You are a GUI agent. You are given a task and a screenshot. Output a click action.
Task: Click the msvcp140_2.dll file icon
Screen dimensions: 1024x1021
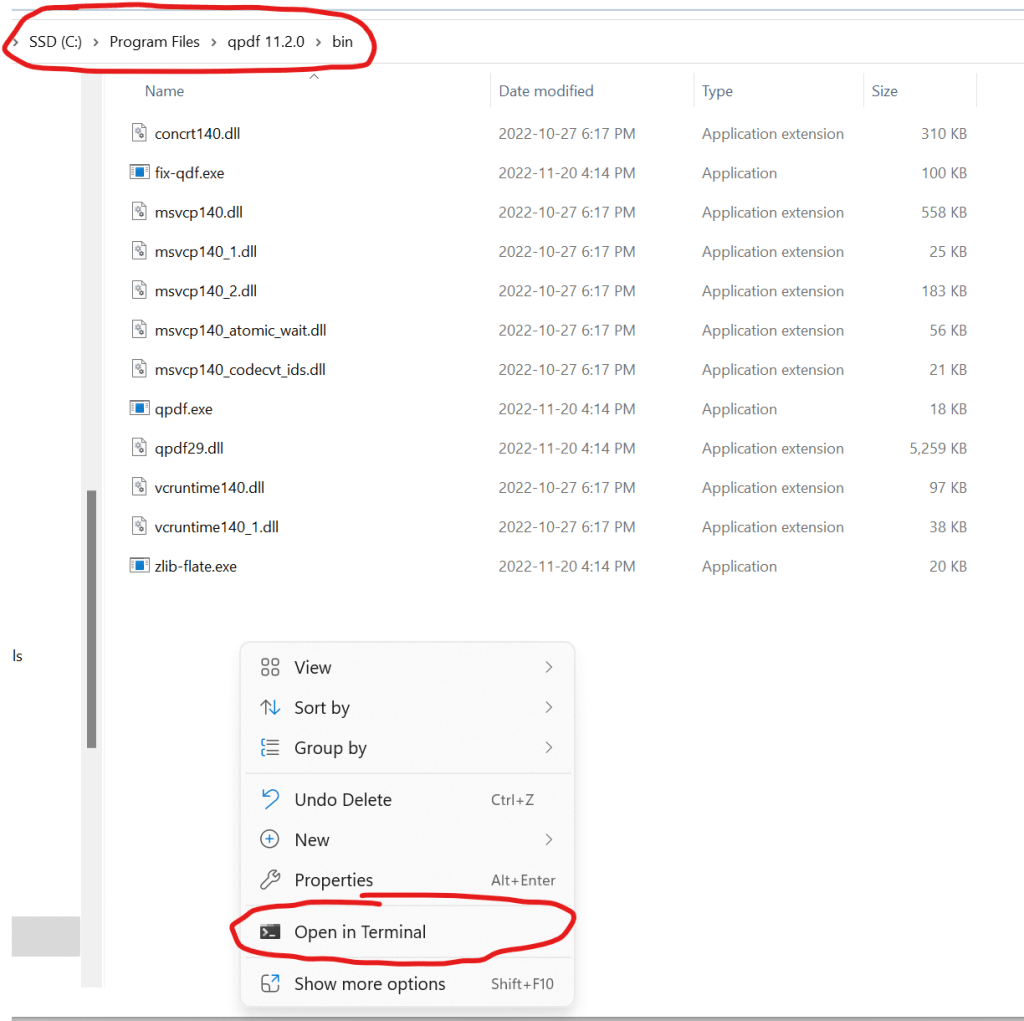pyautogui.click(x=139, y=289)
